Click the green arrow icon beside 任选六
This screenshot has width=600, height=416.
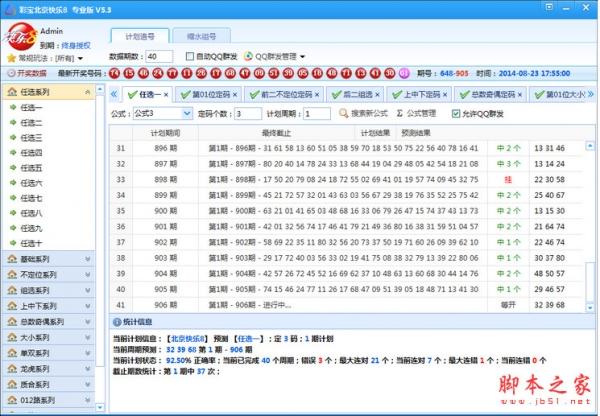click(x=13, y=183)
